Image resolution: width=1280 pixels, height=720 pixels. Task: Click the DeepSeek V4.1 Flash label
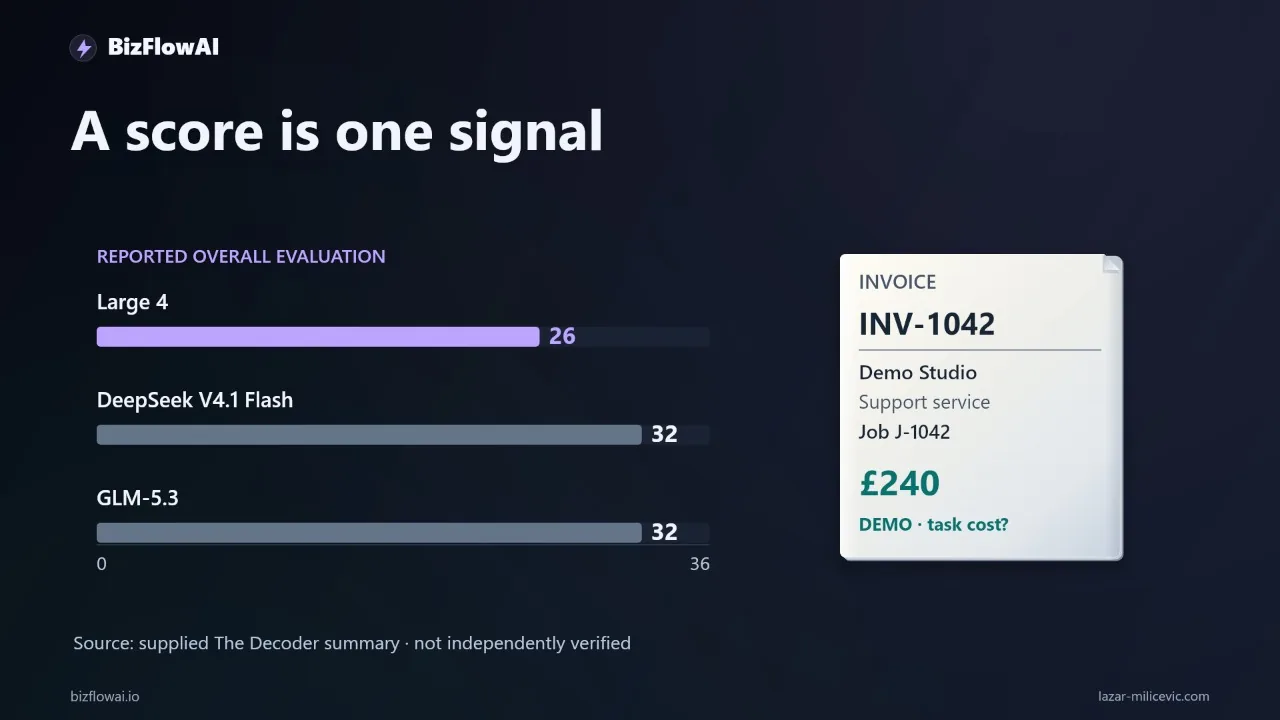click(x=195, y=400)
